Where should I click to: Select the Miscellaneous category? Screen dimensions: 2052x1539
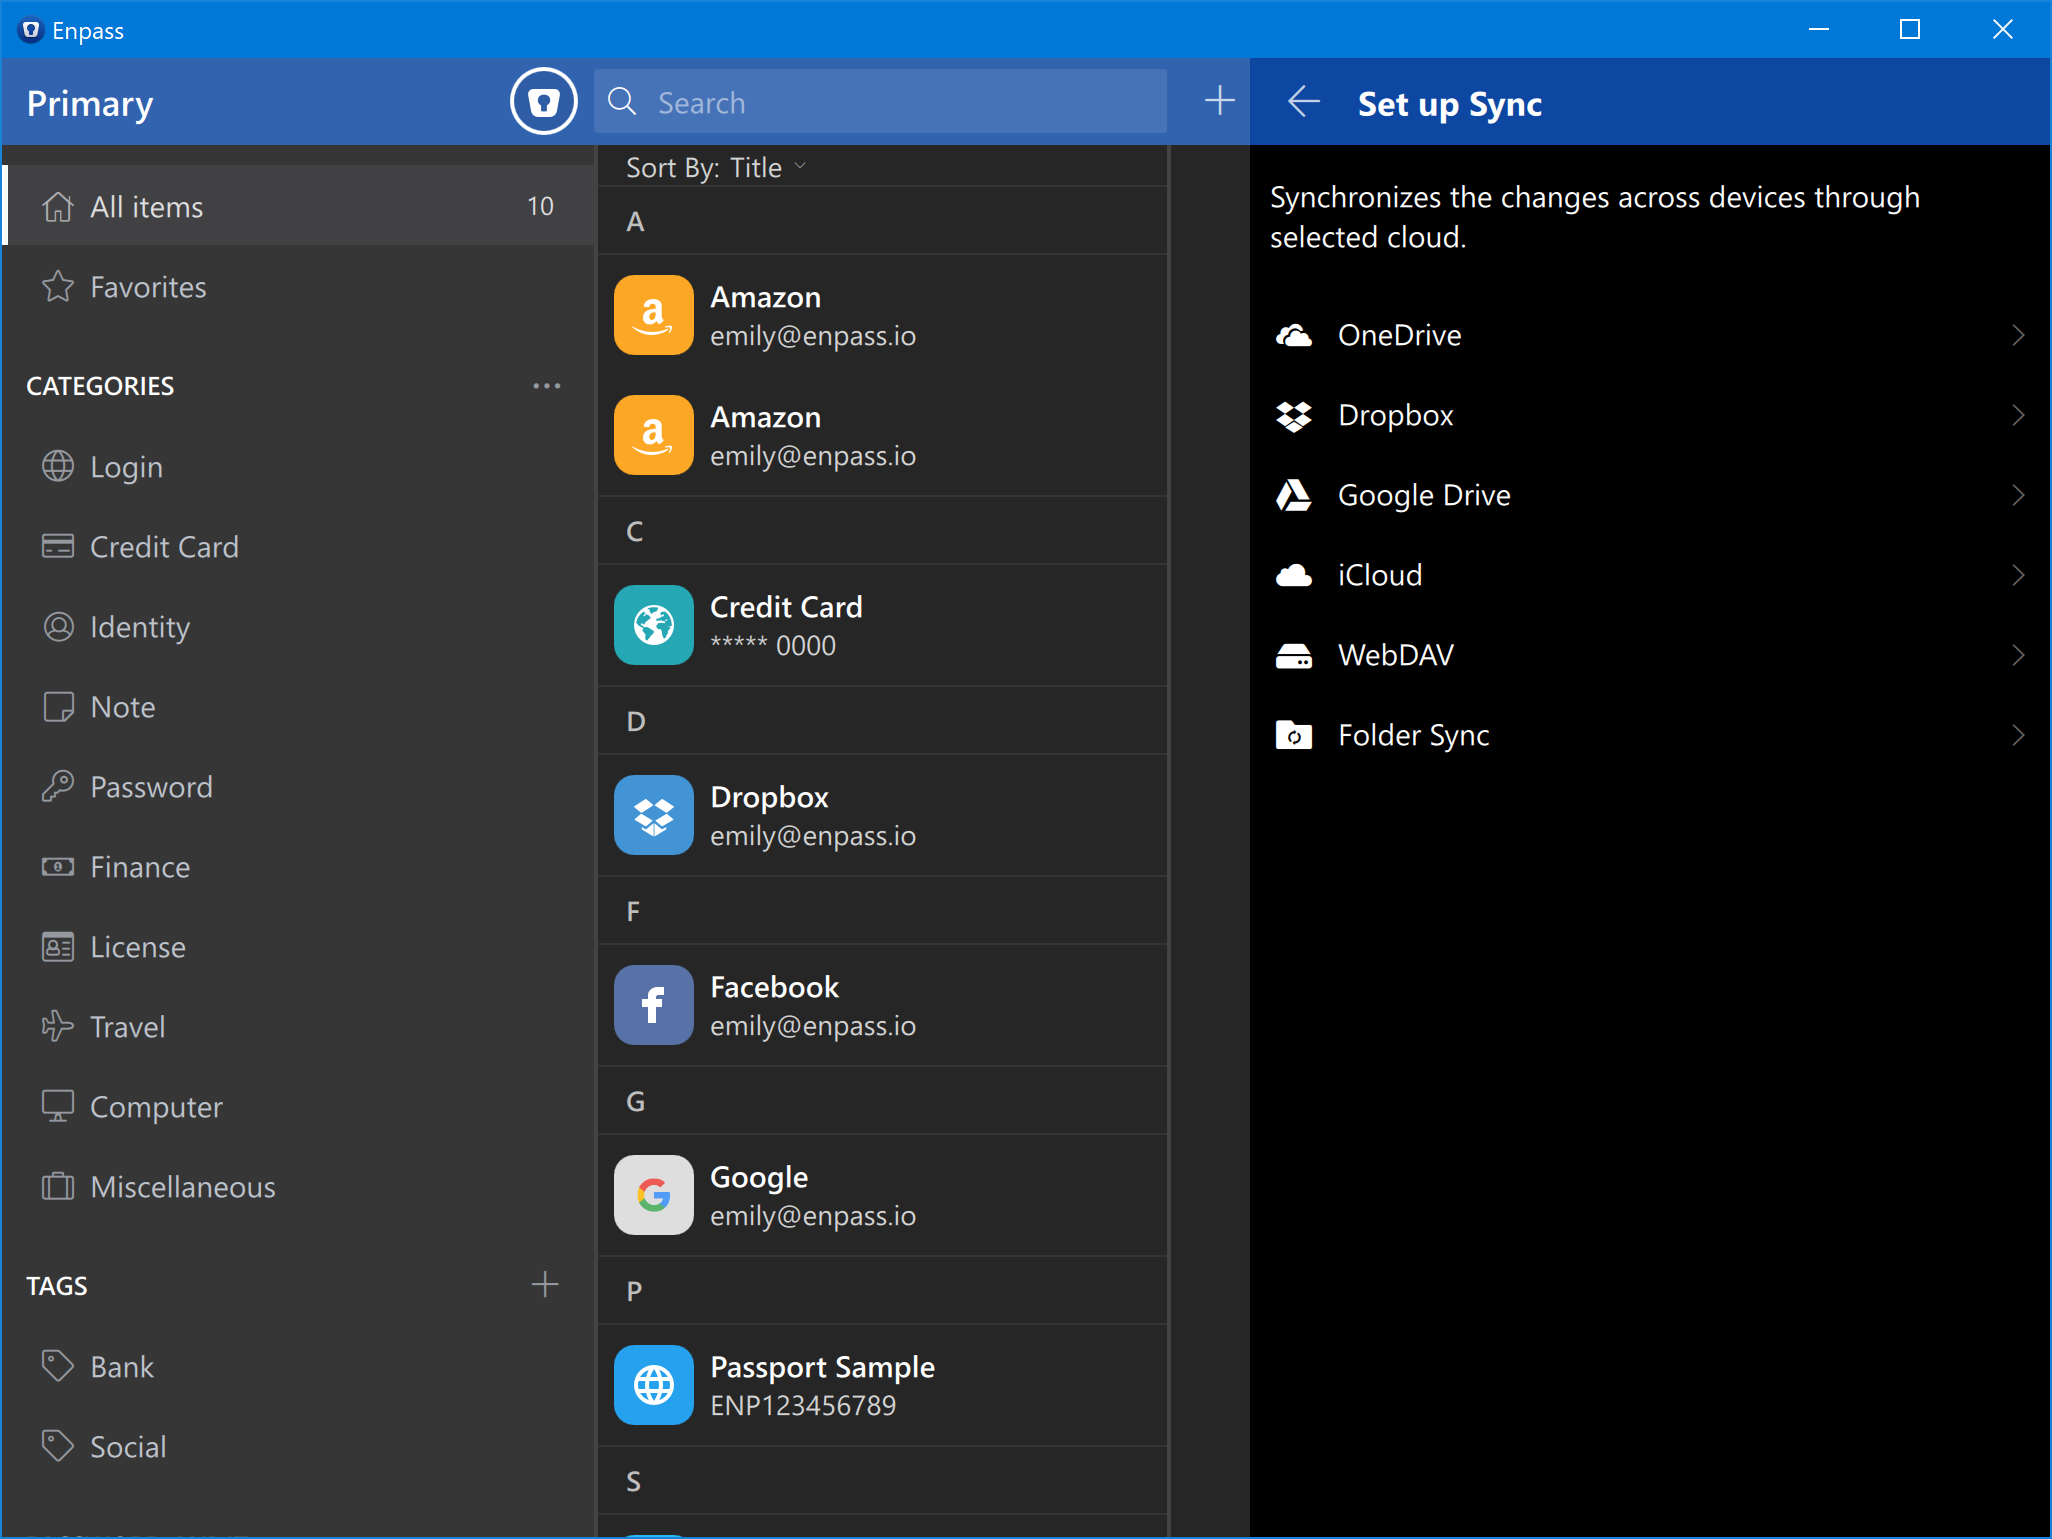pyautogui.click(x=299, y=1187)
